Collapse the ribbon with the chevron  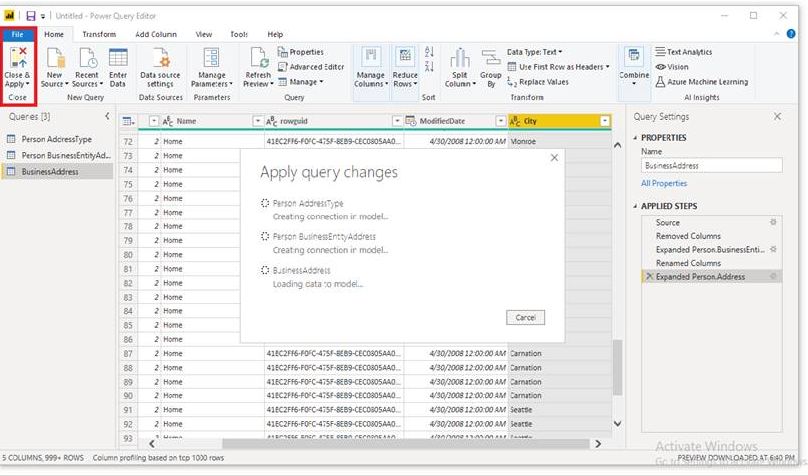pyautogui.click(x=777, y=34)
